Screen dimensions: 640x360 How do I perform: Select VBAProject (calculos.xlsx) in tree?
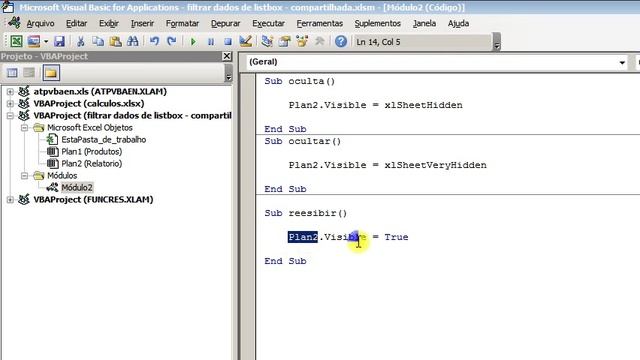coord(89,104)
